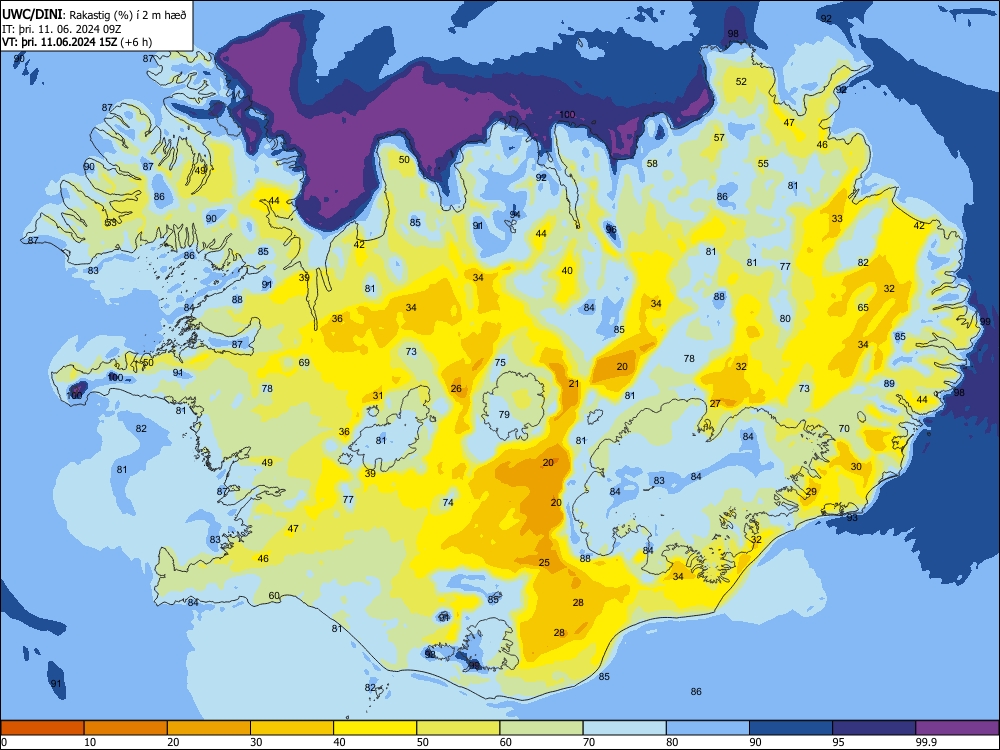This screenshot has width=1000, height=750.
Task: Click the 'IT: þri. 11. 06. 2024 09Z' line
Action: [x=61, y=29]
